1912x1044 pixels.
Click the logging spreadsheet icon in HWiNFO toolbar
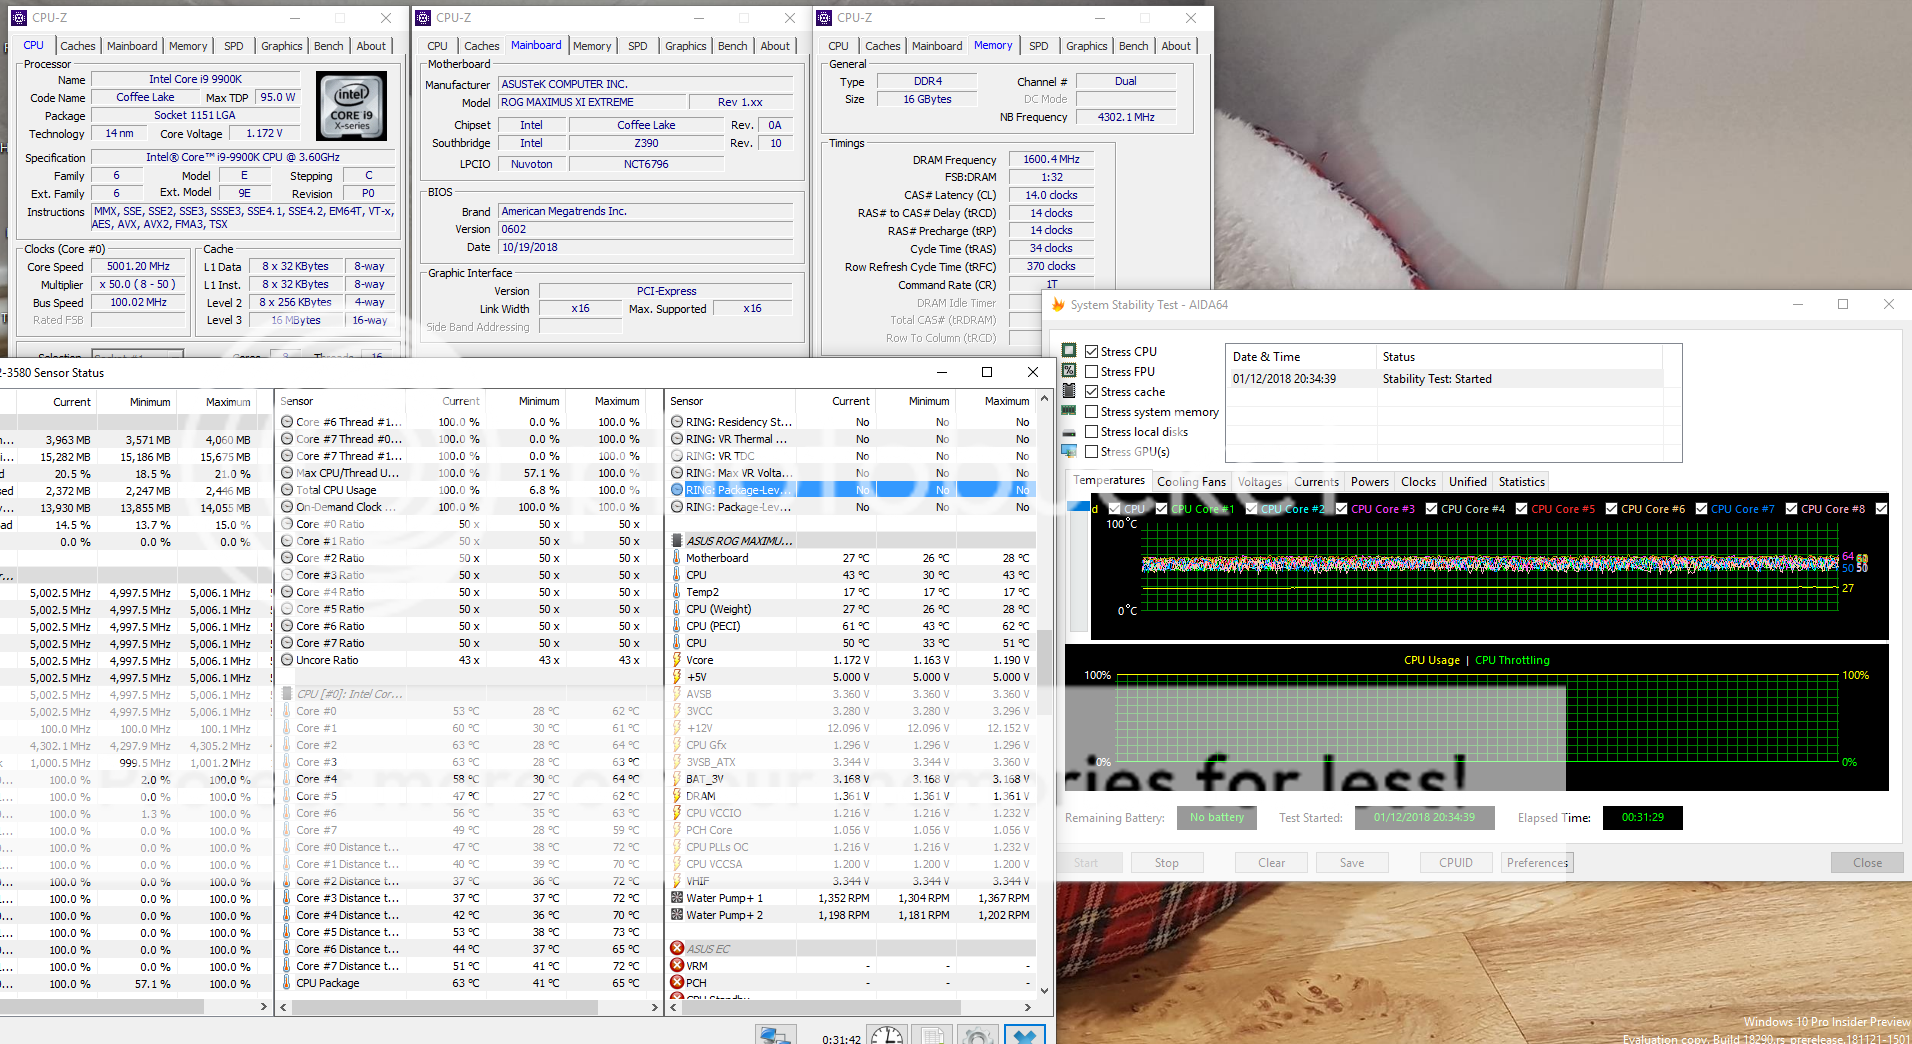[x=932, y=1035]
